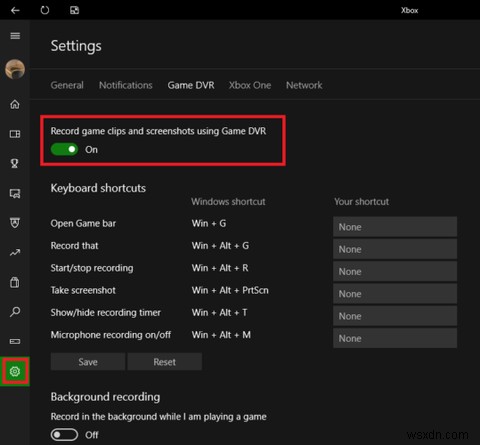Open the hamburger menu in sidebar
480x445 pixels.
15,36
